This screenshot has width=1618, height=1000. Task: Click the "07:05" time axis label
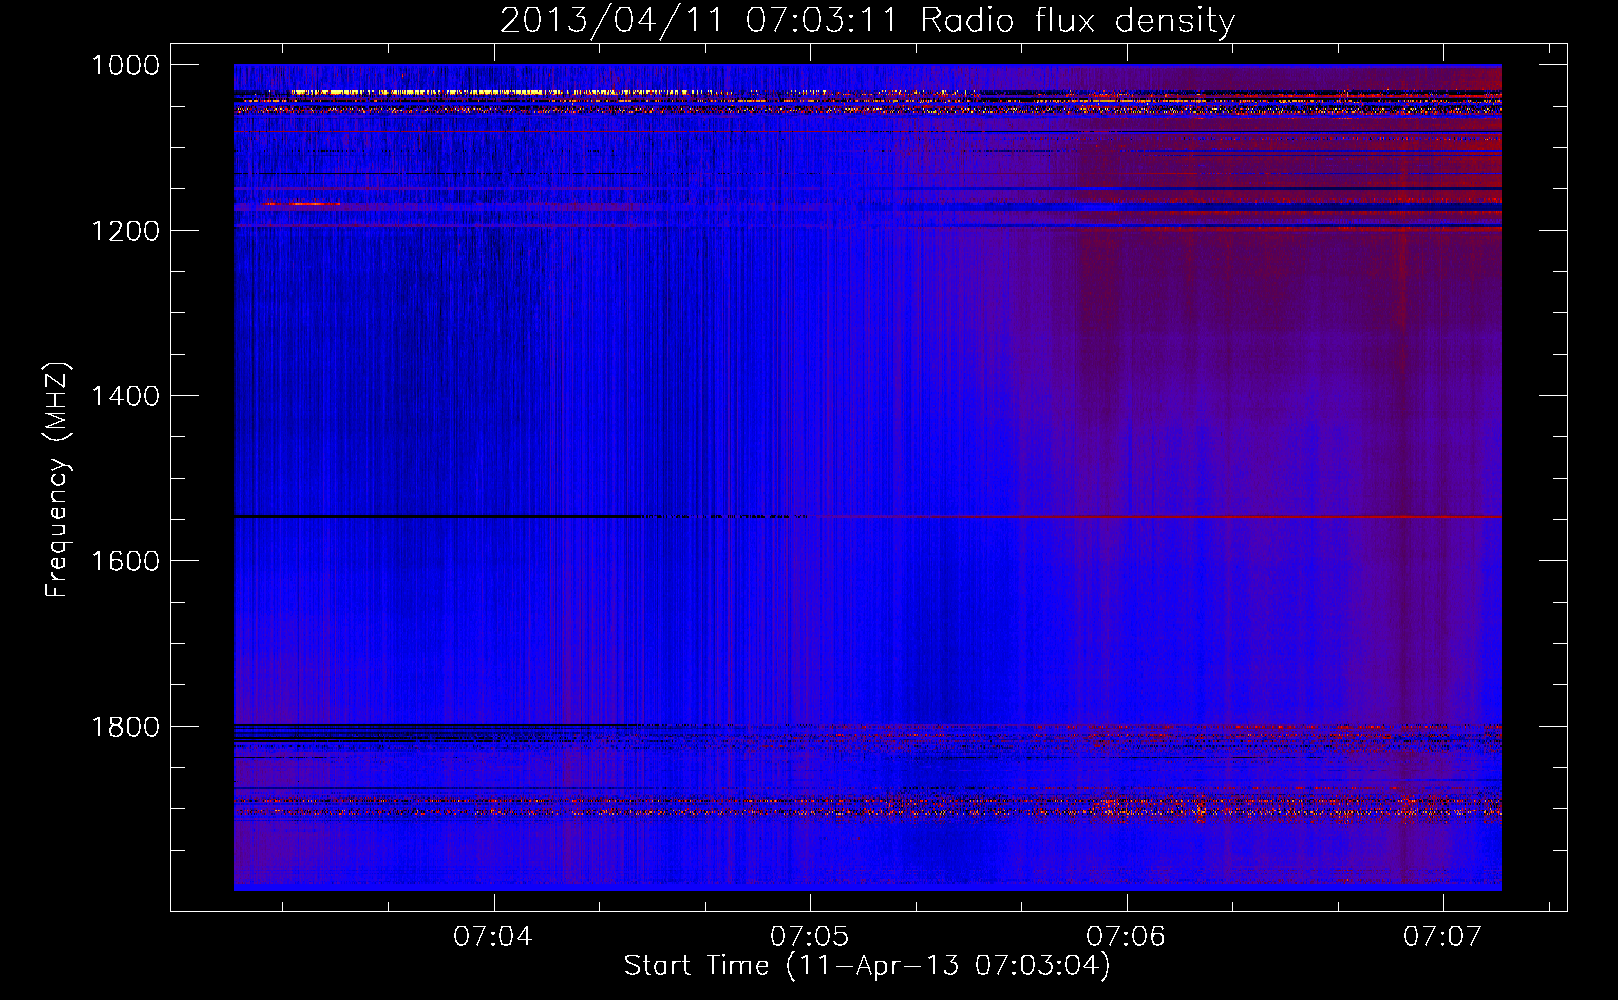[810, 936]
